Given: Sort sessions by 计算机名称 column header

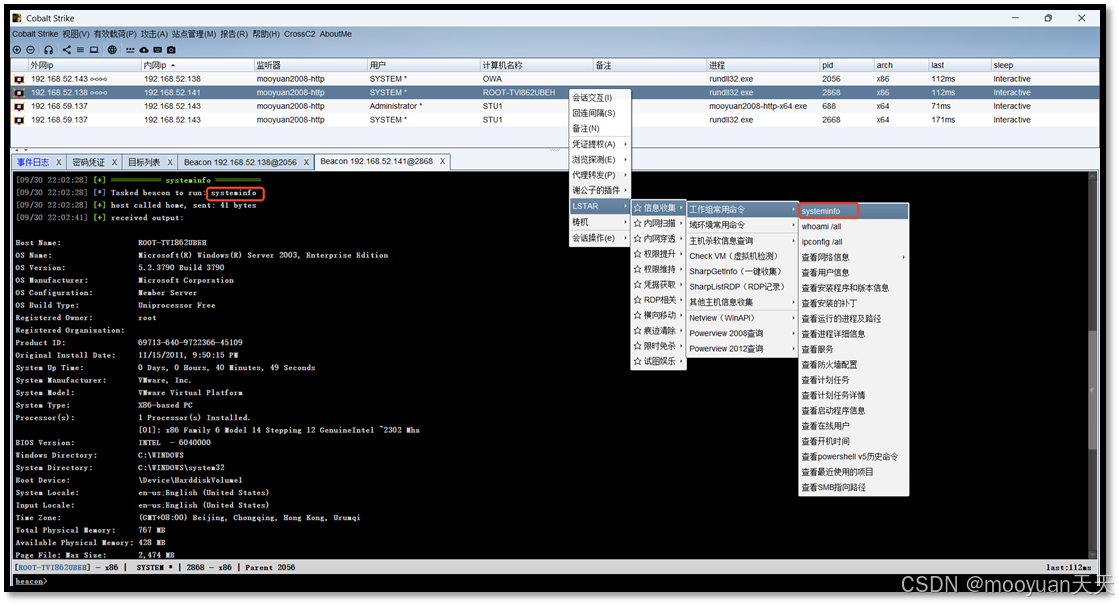Looking at the screenshot, I should pos(536,65).
